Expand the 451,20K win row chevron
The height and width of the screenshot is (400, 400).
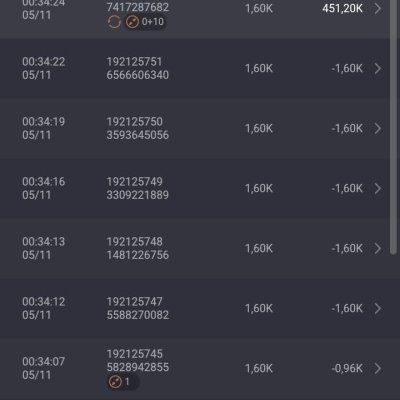pyautogui.click(x=378, y=8)
